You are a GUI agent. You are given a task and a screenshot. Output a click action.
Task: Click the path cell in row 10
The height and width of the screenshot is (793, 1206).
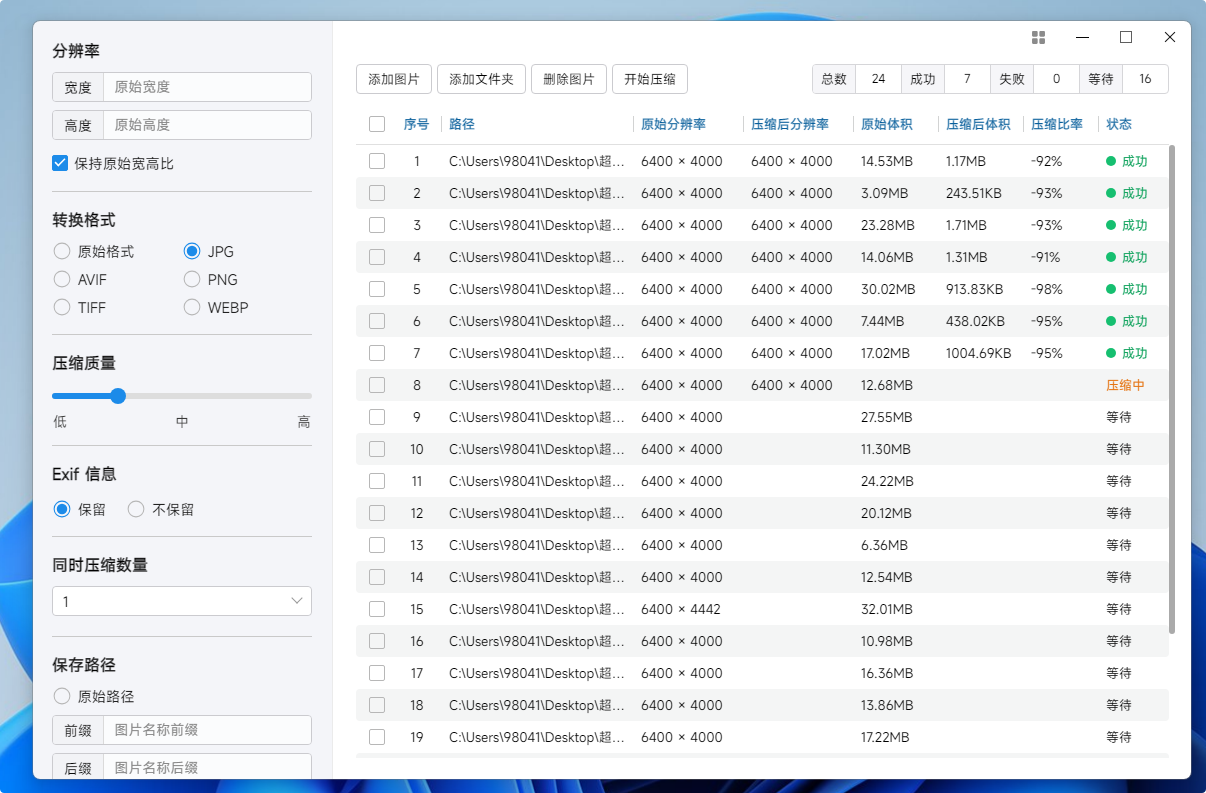[537, 449]
